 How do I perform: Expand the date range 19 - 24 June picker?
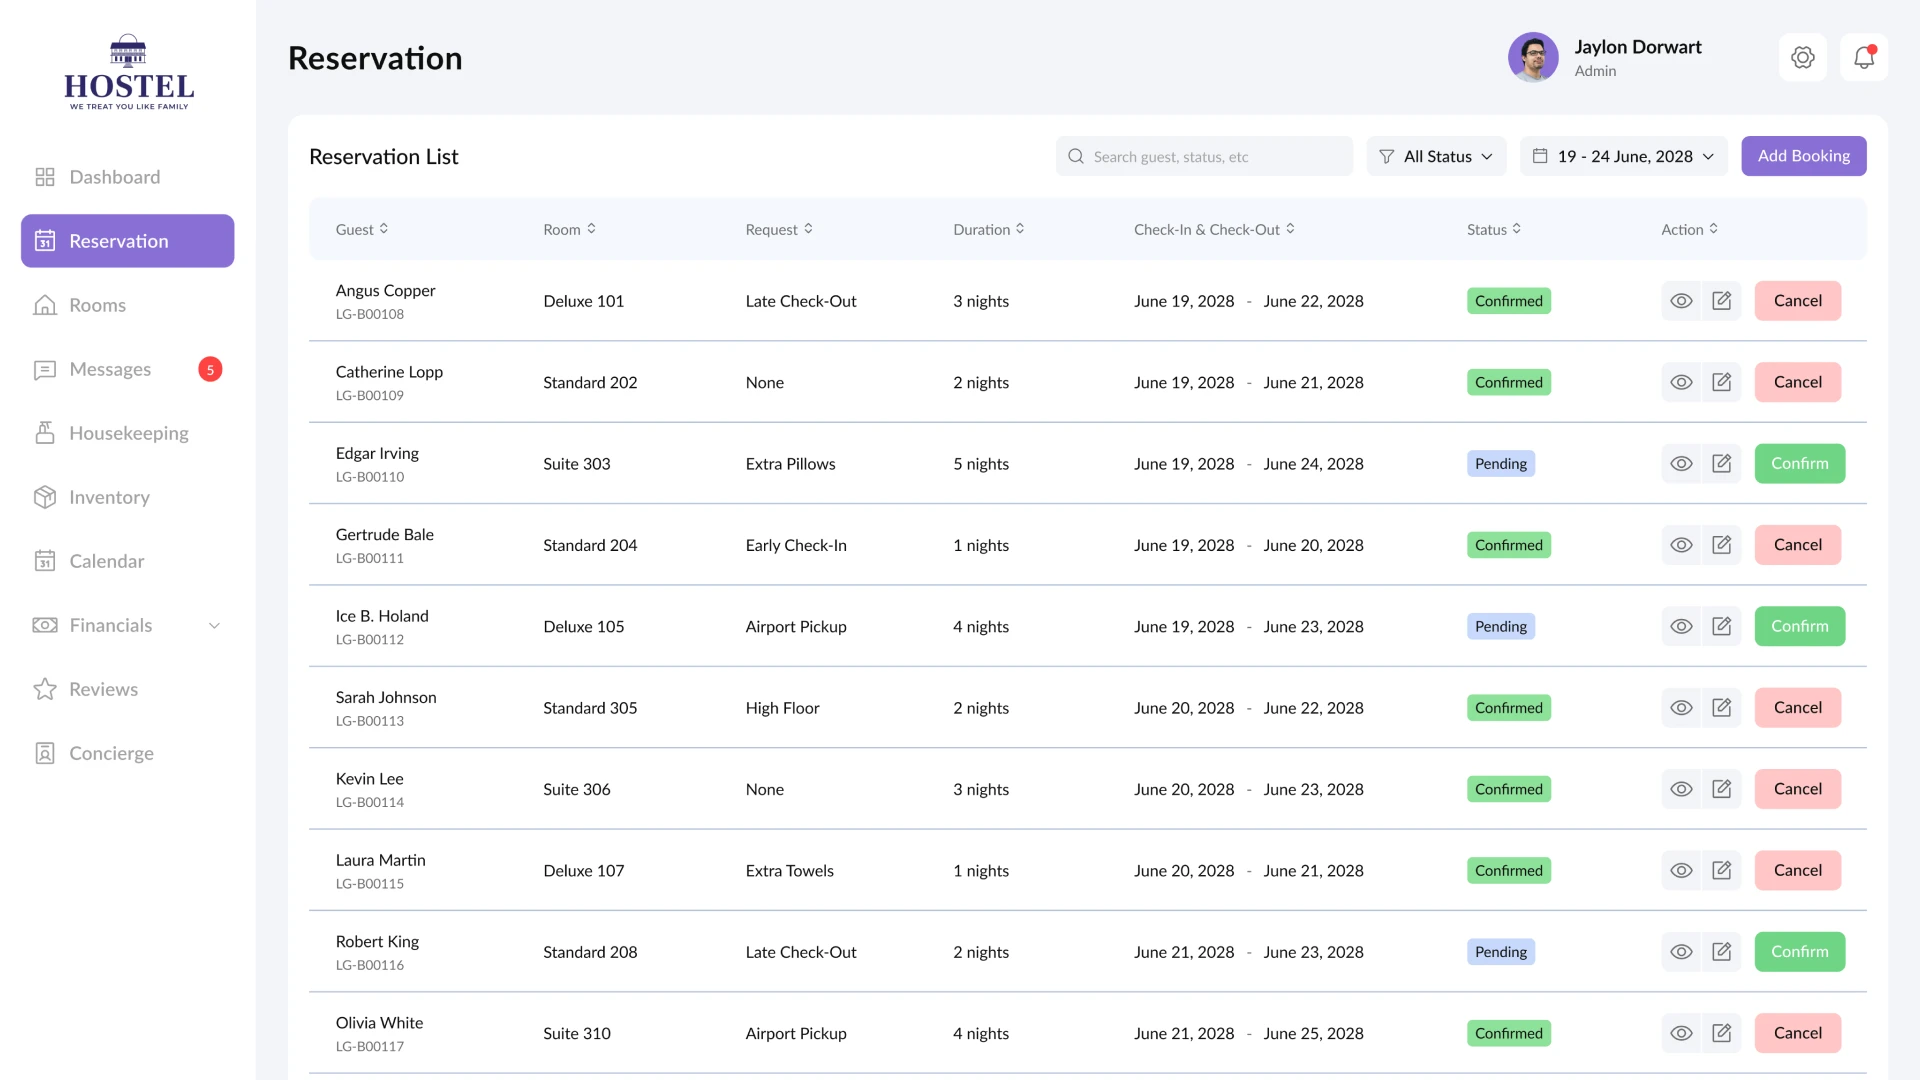click(x=1622, y=156)
